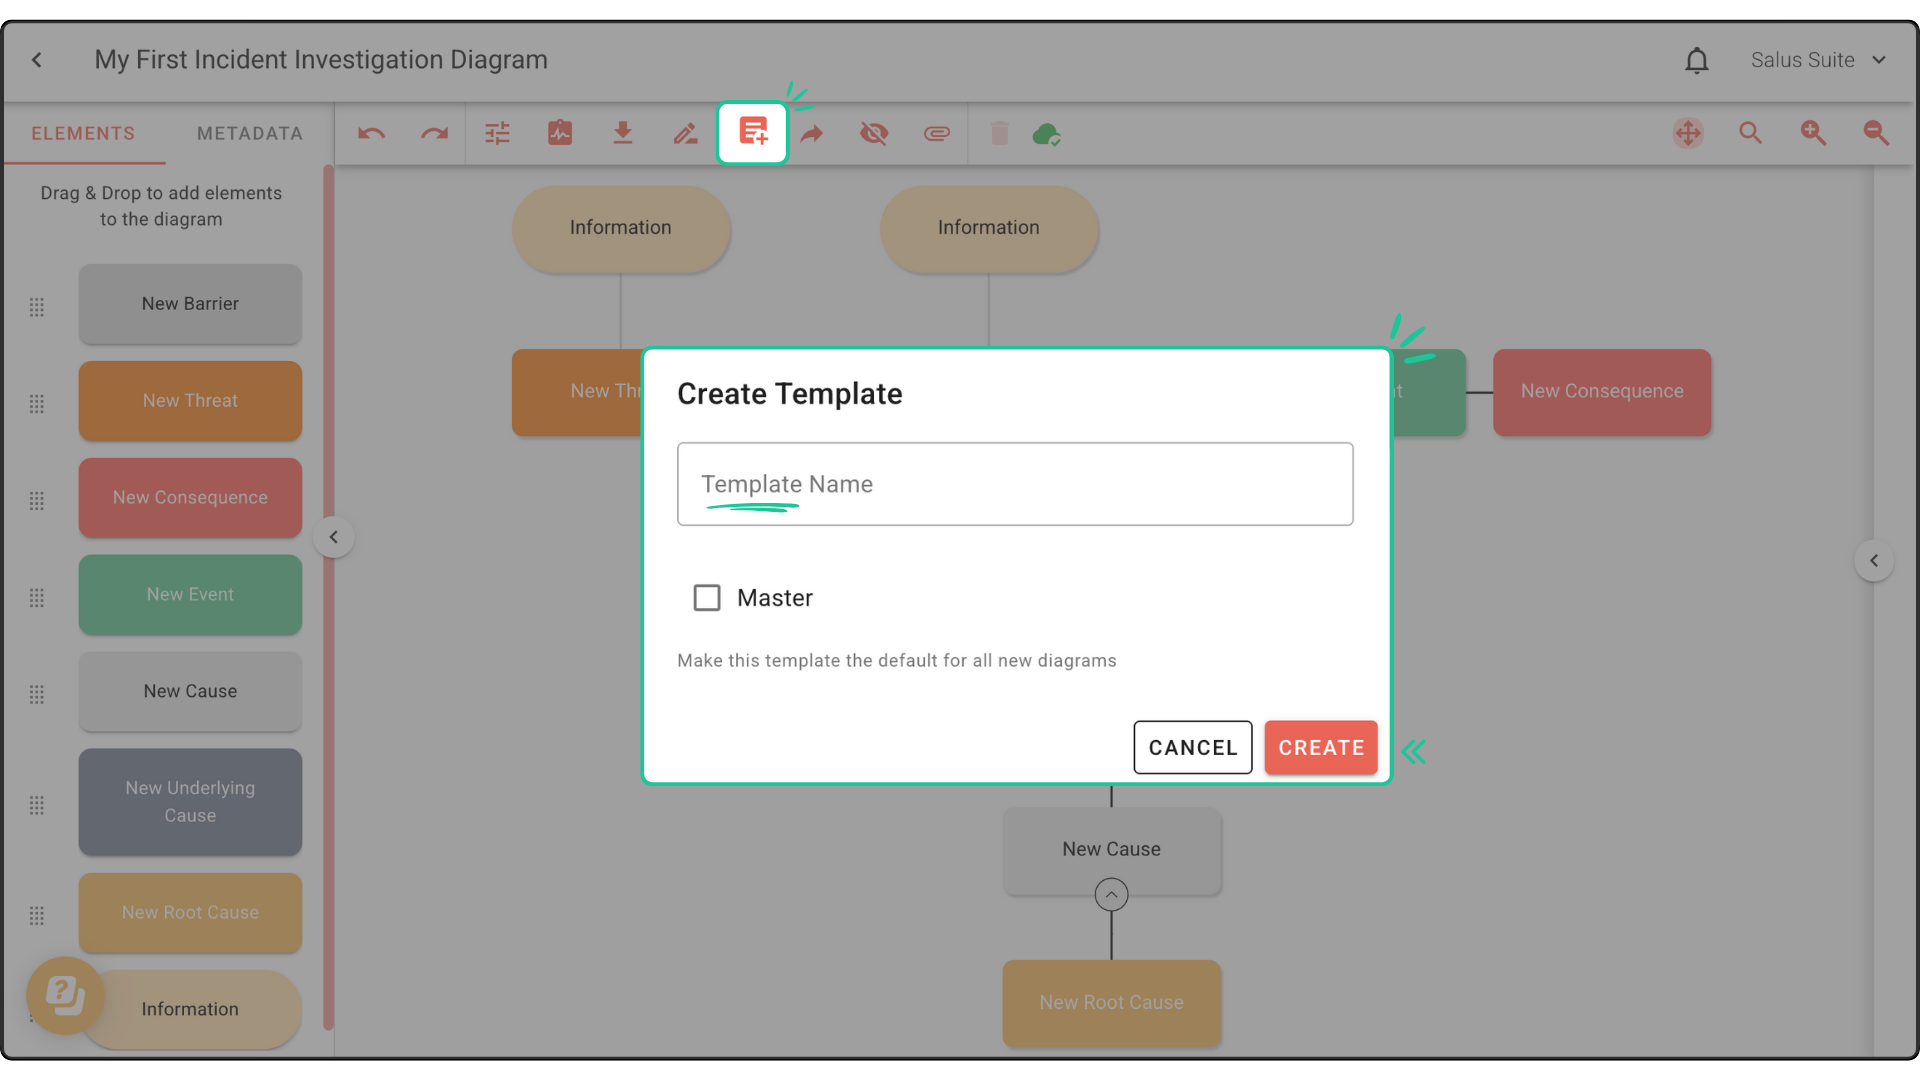Screen dimensions: 1920x1080
Task: Click the Template Name input field
Action: pyautogui.click(x=1014, y=484)
